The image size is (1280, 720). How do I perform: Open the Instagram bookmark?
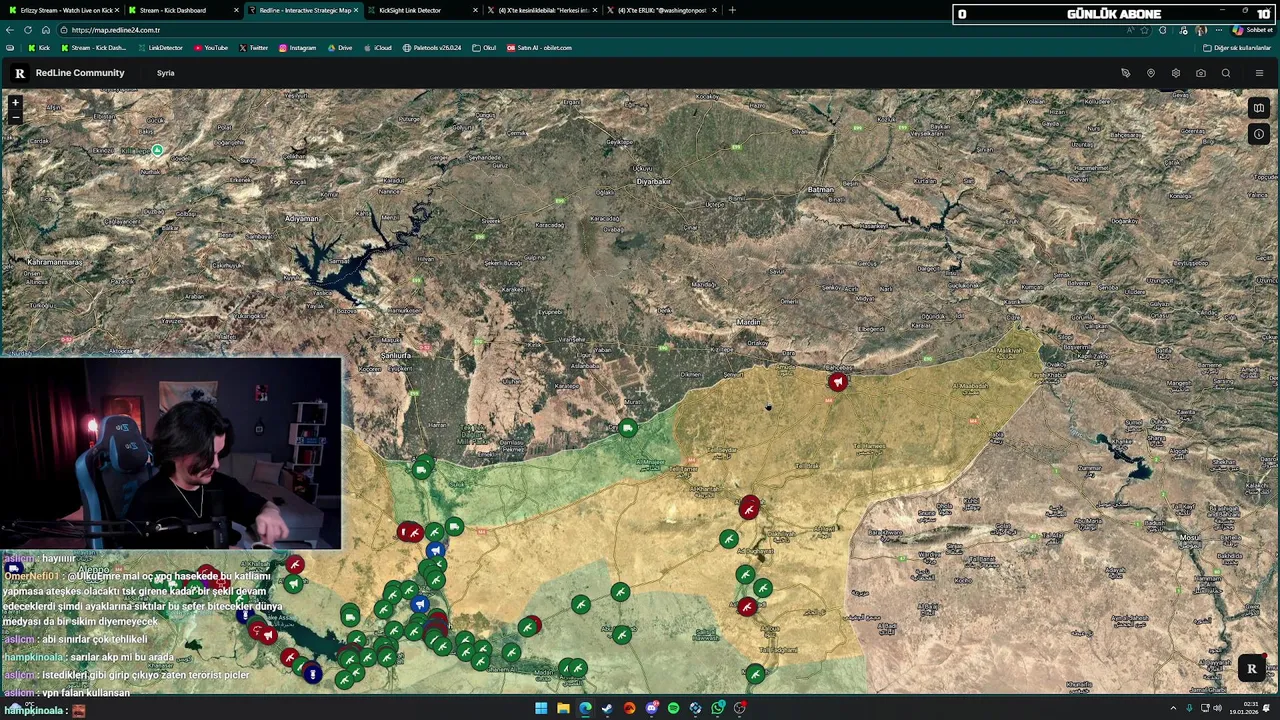click(298, 48)
